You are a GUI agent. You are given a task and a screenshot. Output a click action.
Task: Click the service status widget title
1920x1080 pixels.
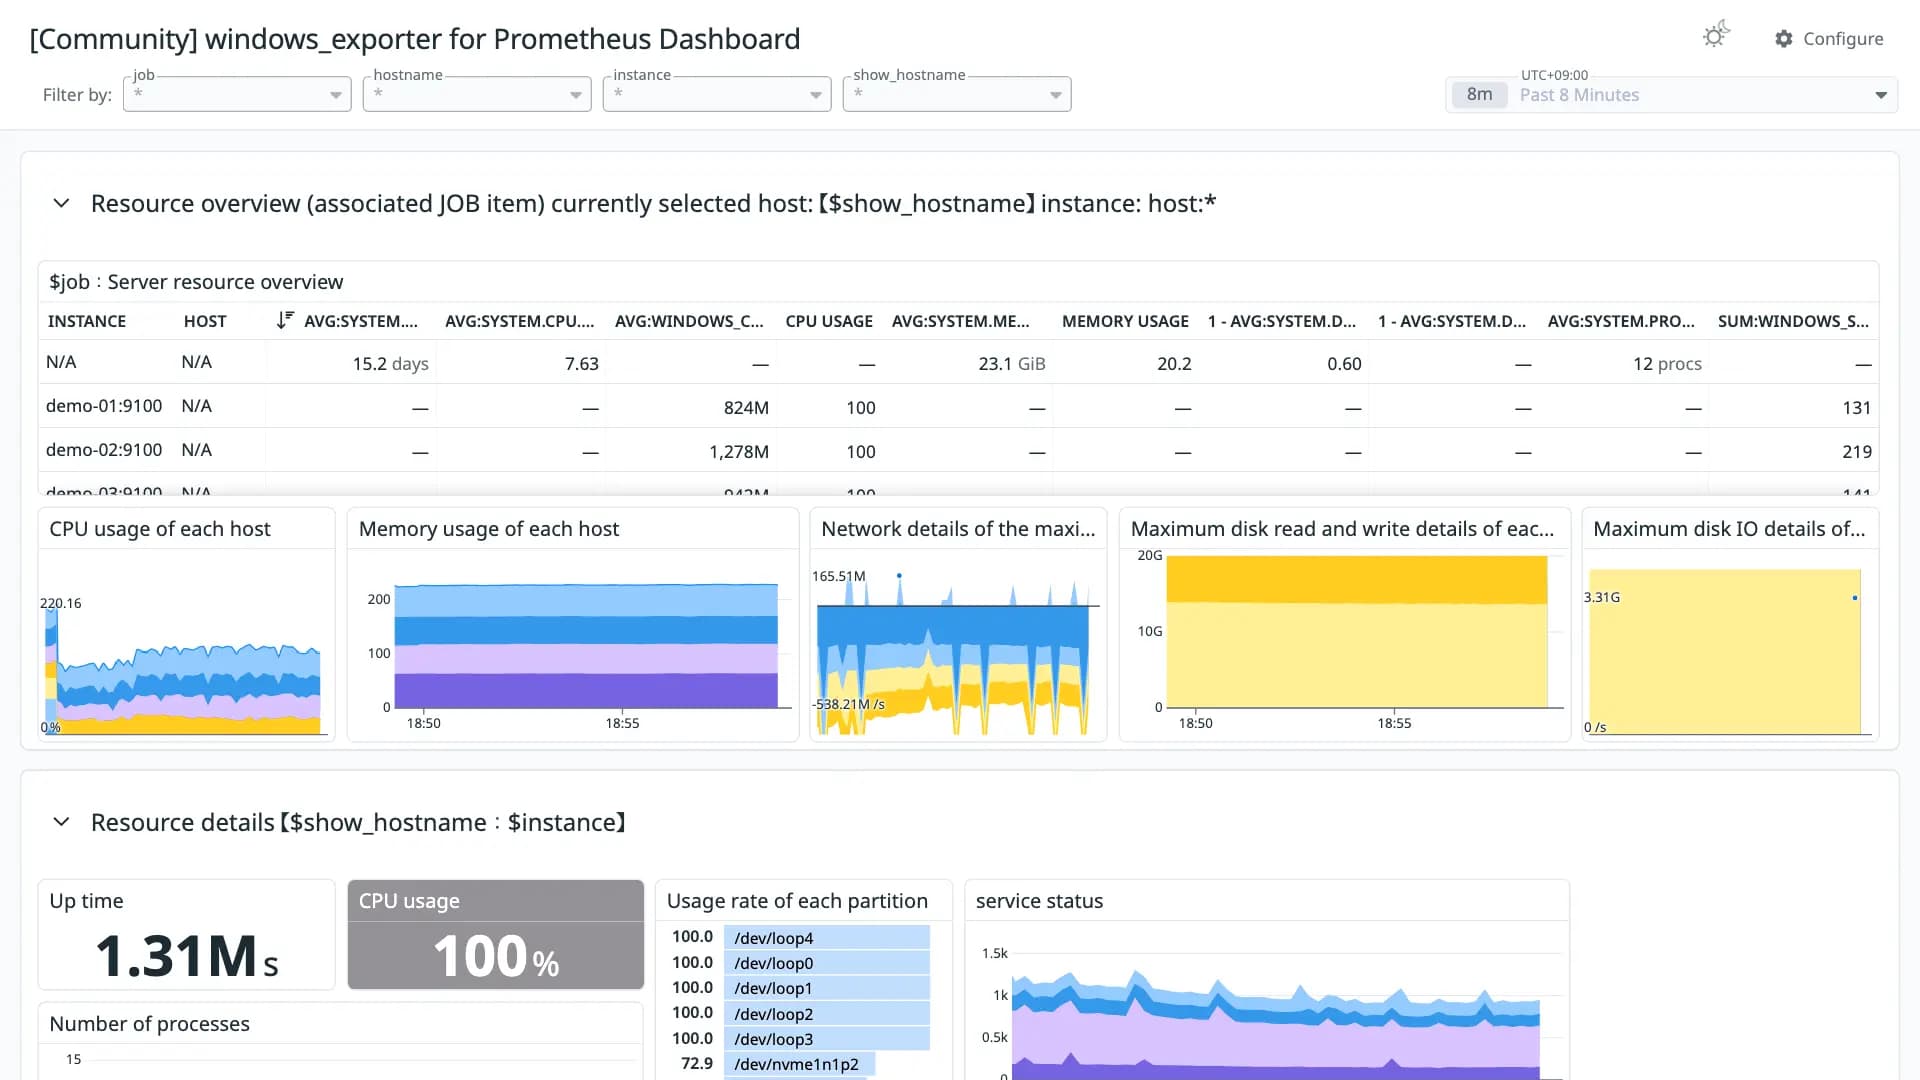tap(1039, 901)
